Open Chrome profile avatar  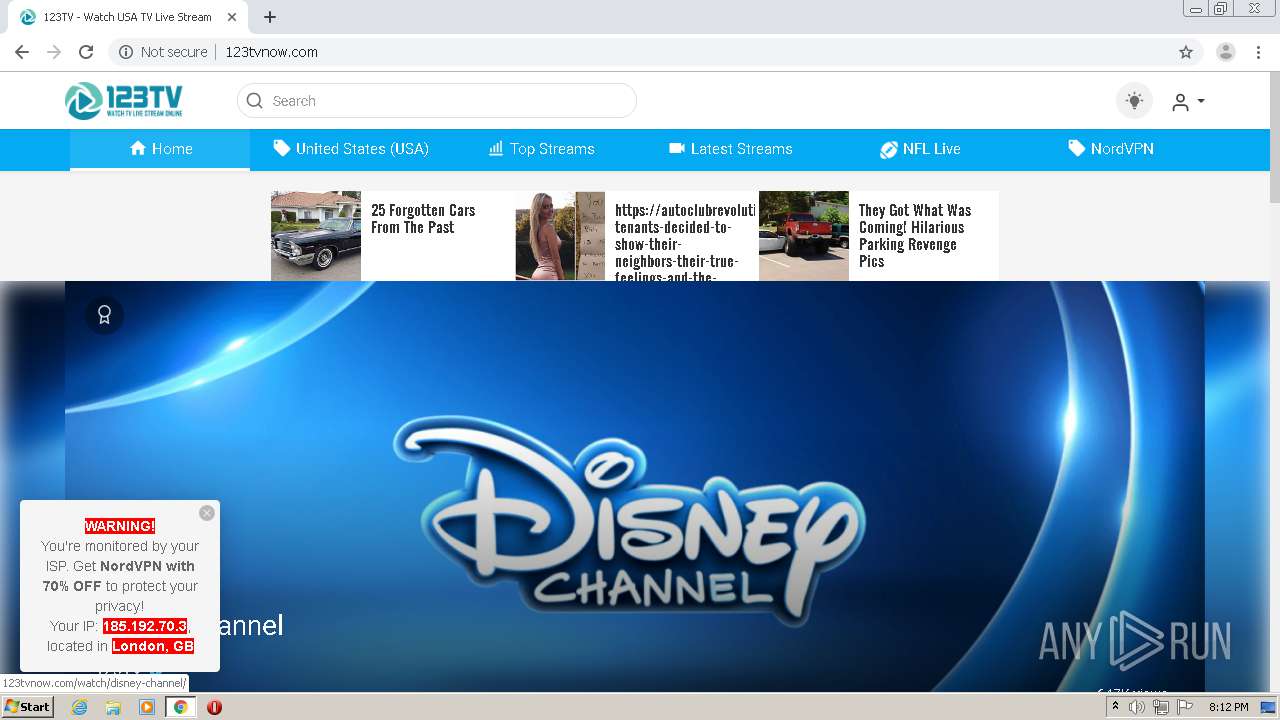1226,52
